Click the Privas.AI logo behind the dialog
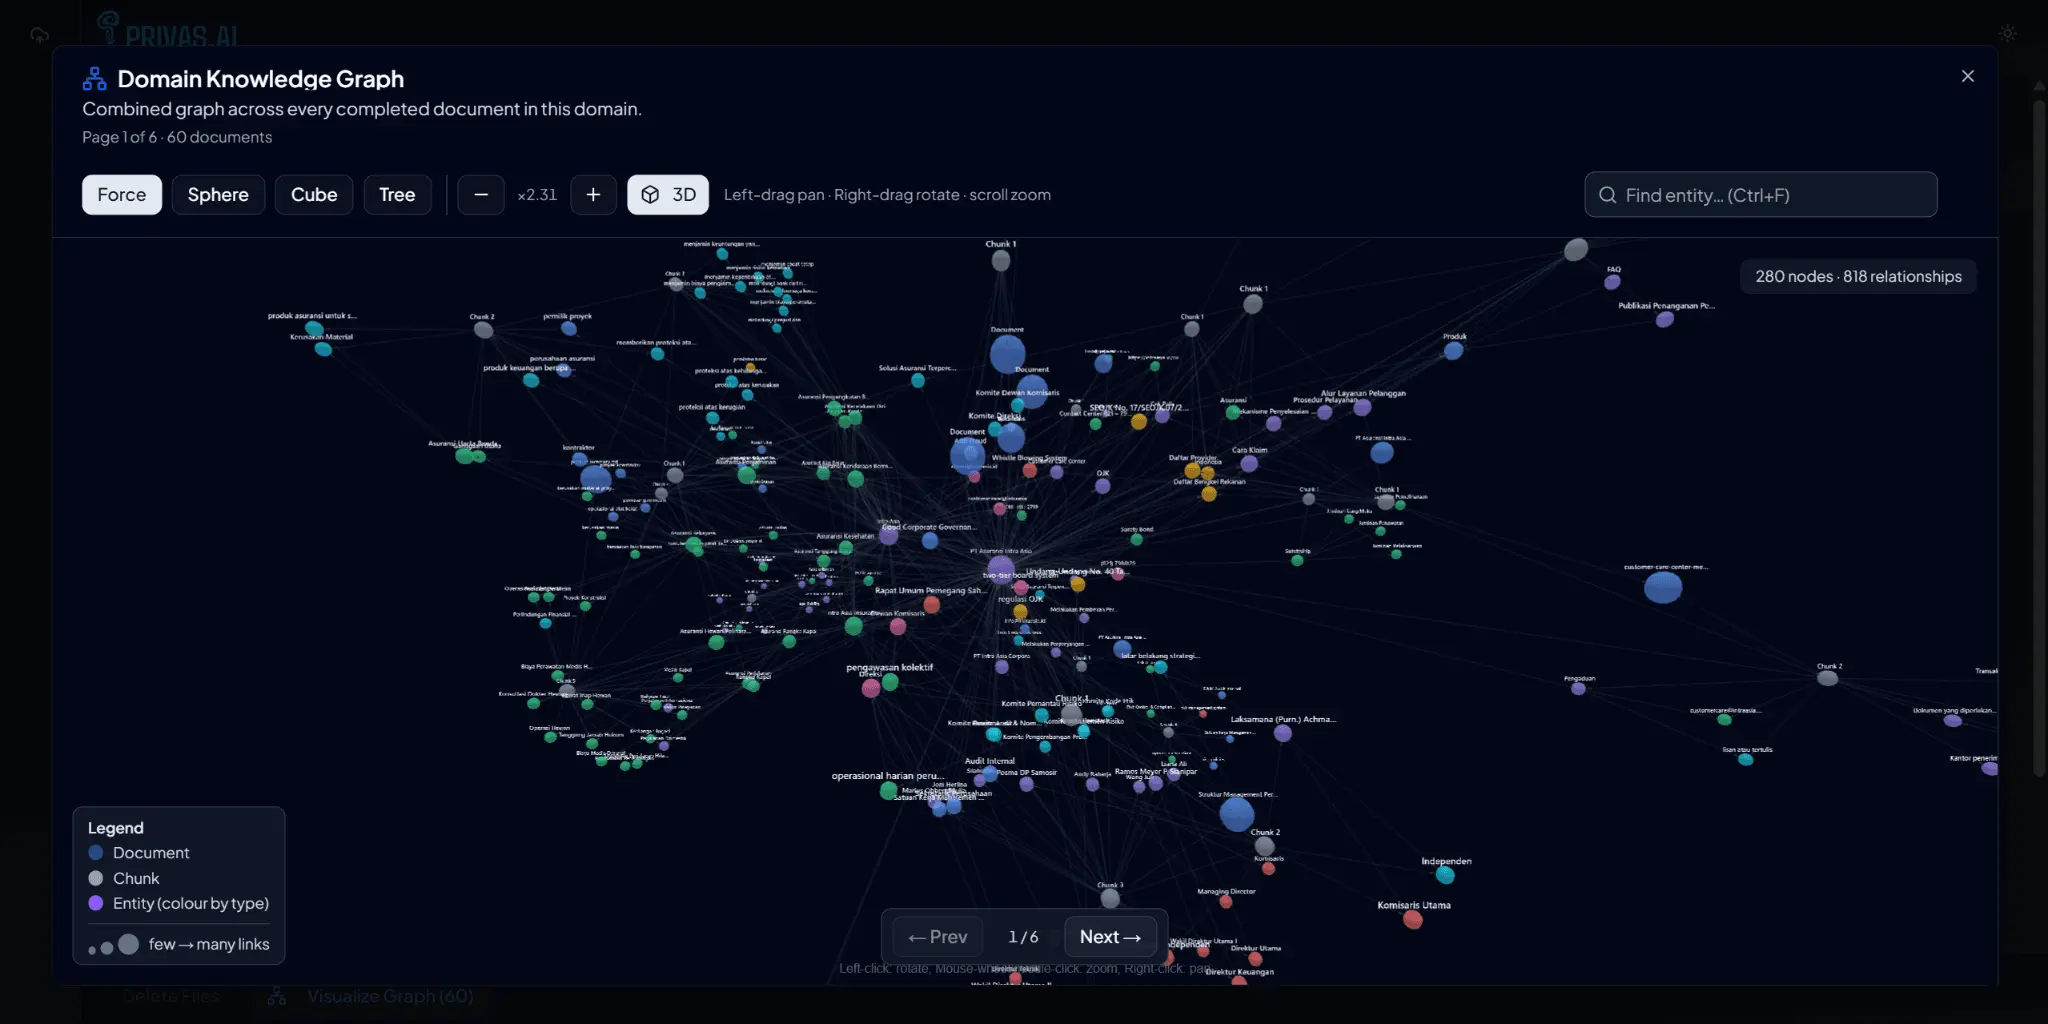 (x=167, y=30)
